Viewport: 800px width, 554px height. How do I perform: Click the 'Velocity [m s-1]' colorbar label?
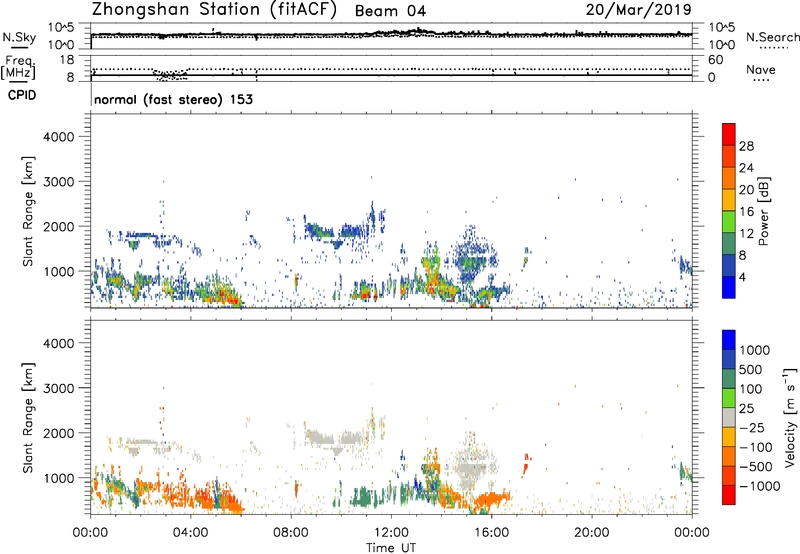click(790, 417)
